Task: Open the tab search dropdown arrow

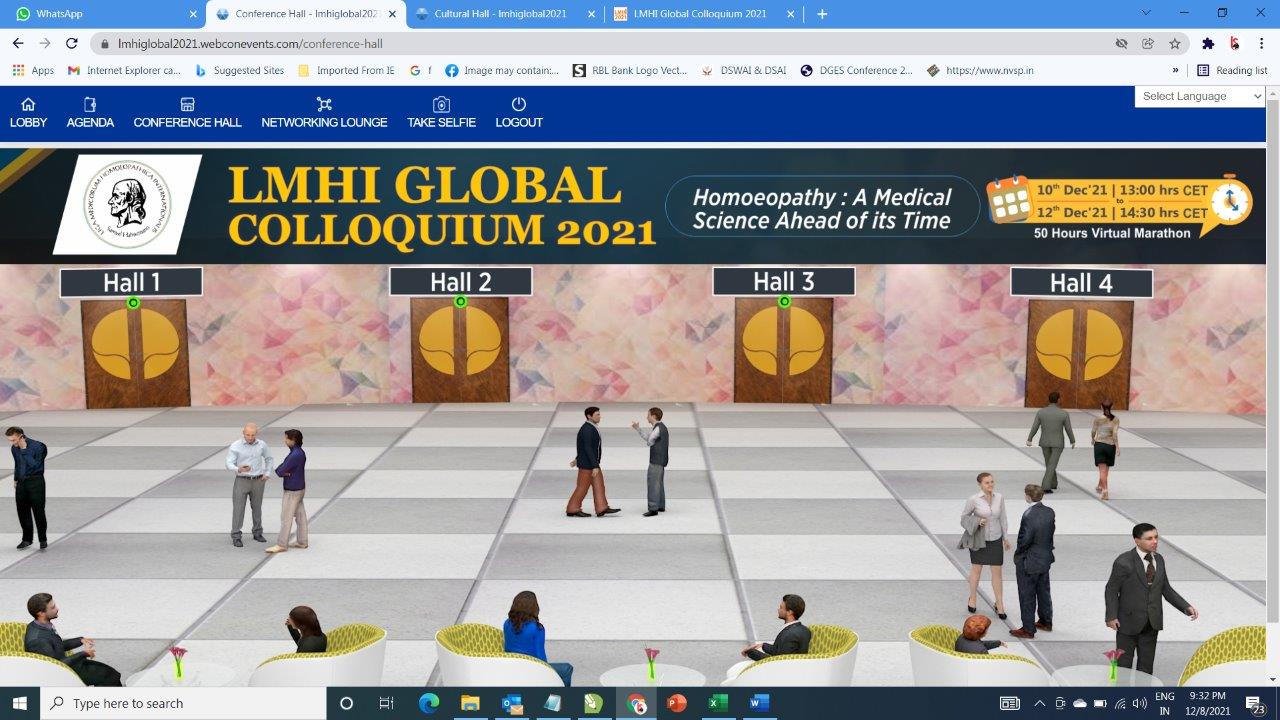Action: 1145,13
